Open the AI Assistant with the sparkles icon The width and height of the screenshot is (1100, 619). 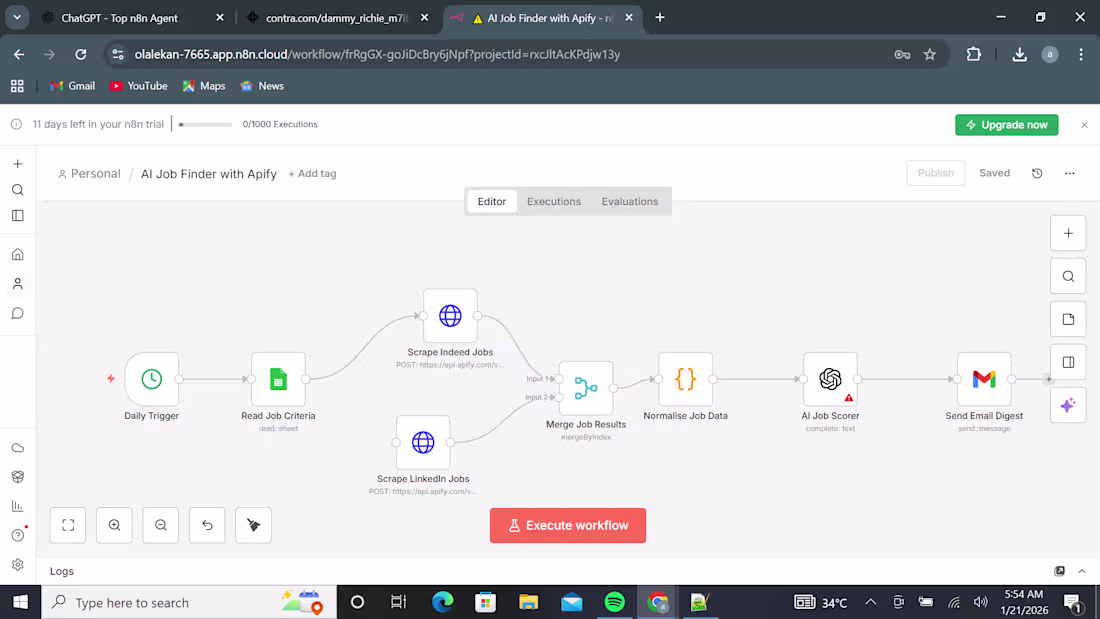pyautogui.click(x=1068, y=404)
